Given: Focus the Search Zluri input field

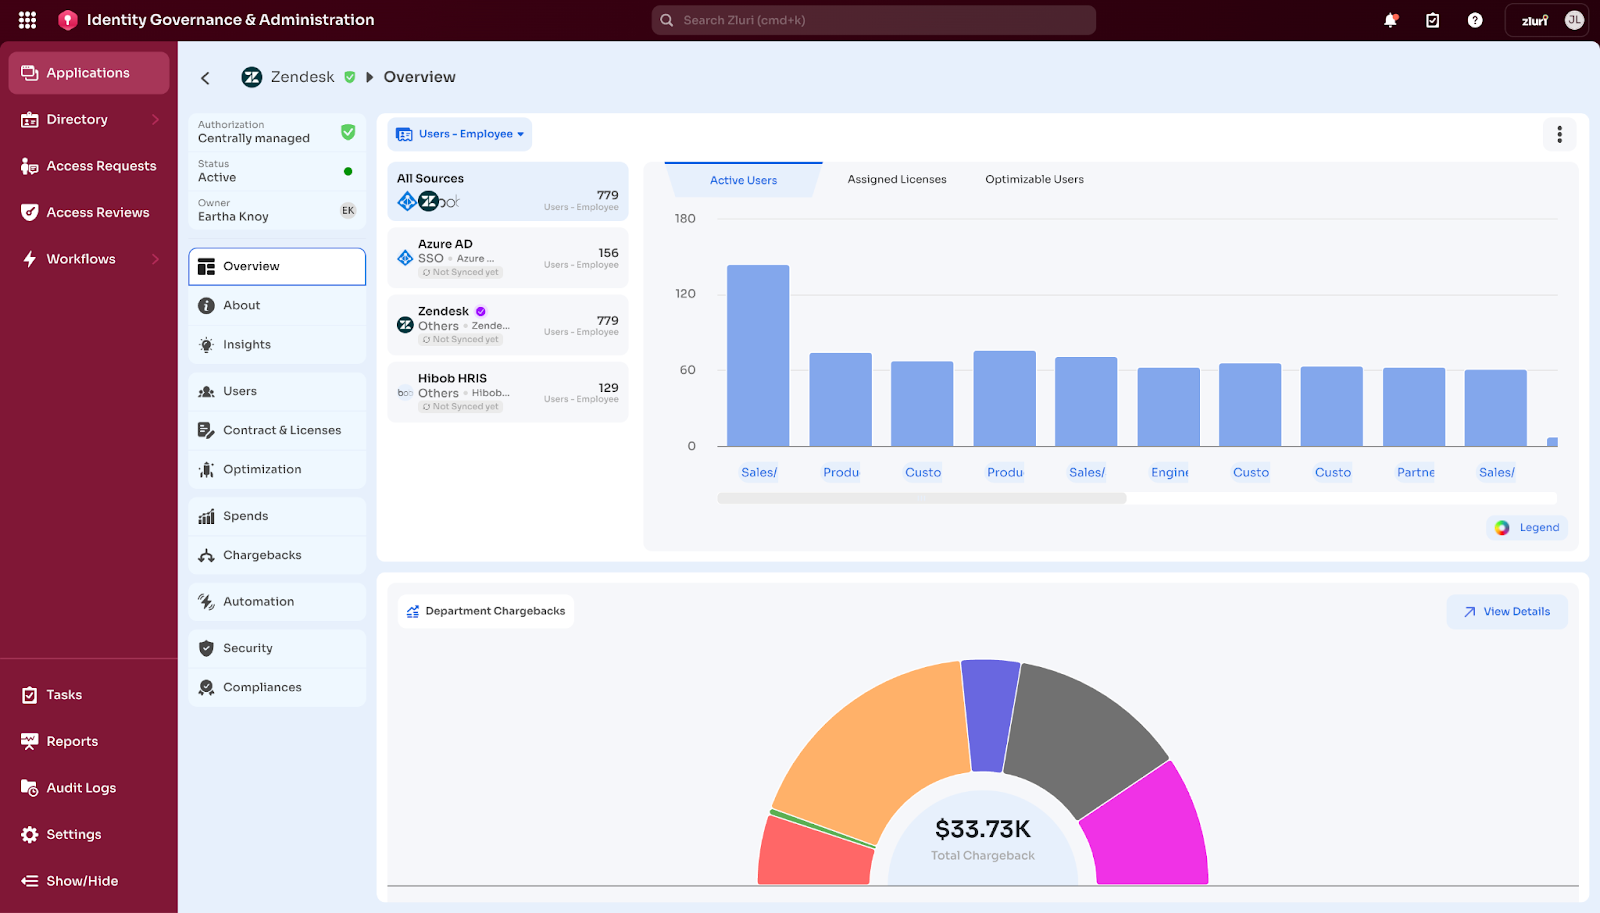Looking at the screenshot, I should 874,20.
